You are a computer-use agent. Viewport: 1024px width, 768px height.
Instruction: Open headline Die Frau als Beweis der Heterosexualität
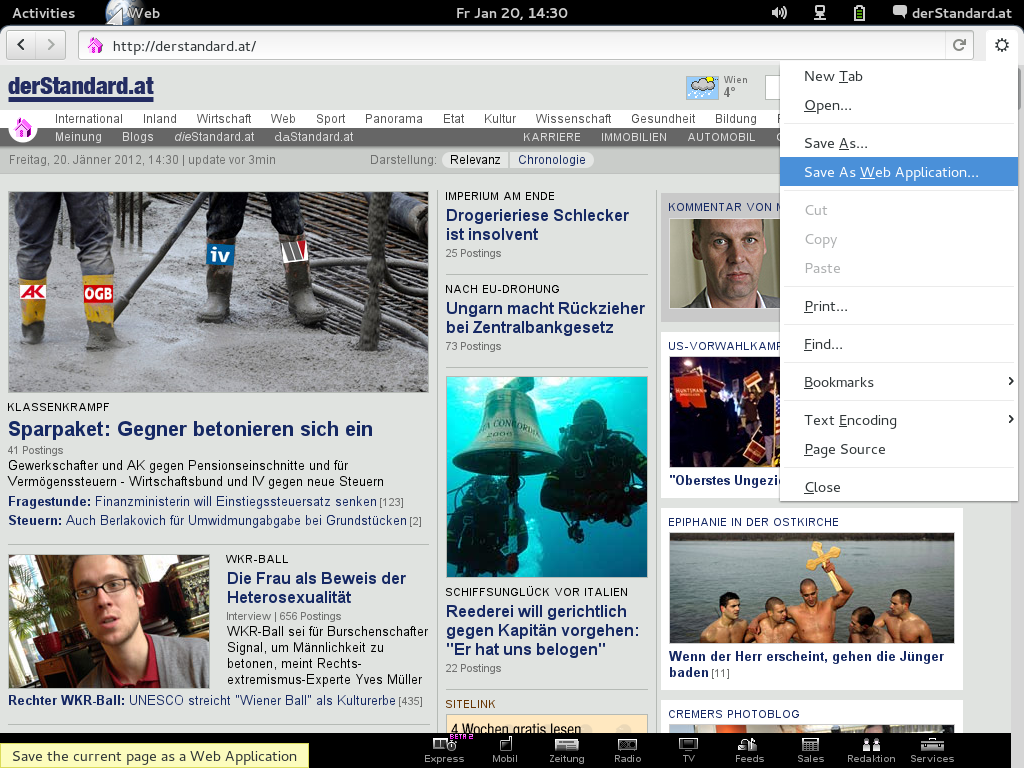tap(316, 588)
